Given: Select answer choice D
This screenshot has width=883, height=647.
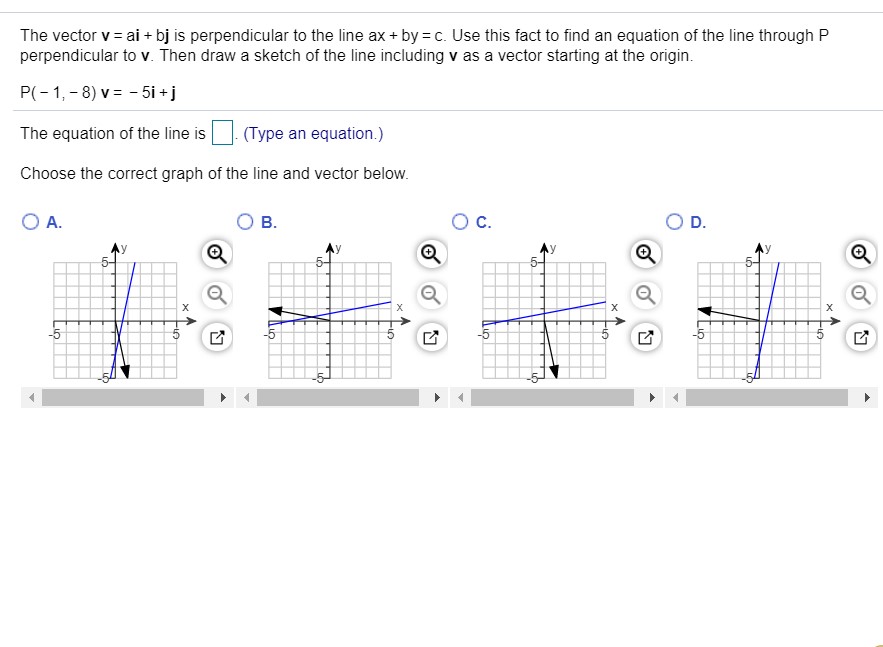Looking at the screenshot, I should pyautogui.click(x=674, y=222).
